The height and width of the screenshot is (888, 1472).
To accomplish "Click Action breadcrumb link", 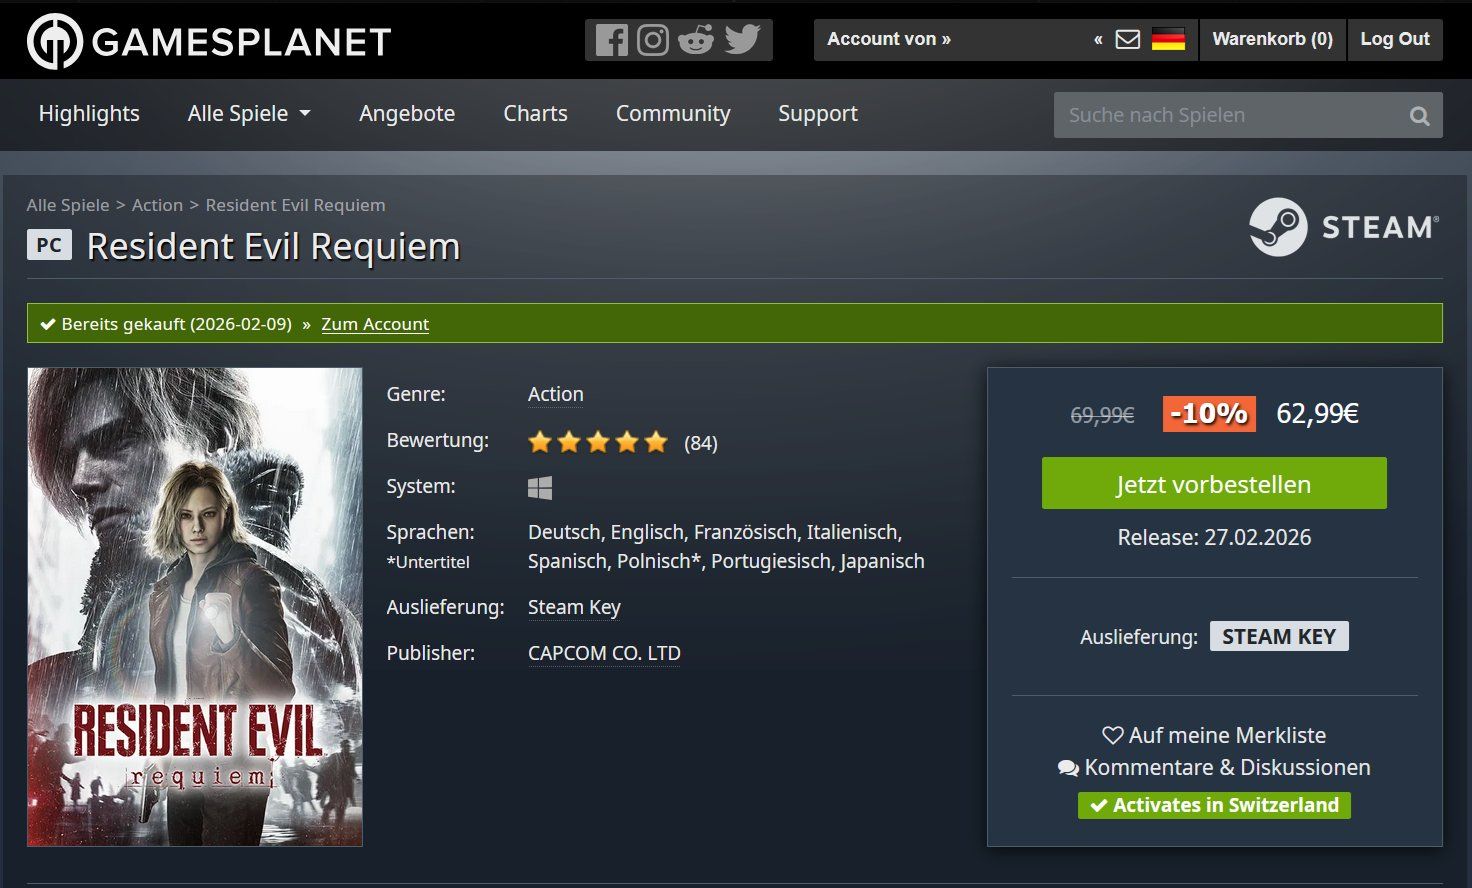I will [x=157, y=205].
